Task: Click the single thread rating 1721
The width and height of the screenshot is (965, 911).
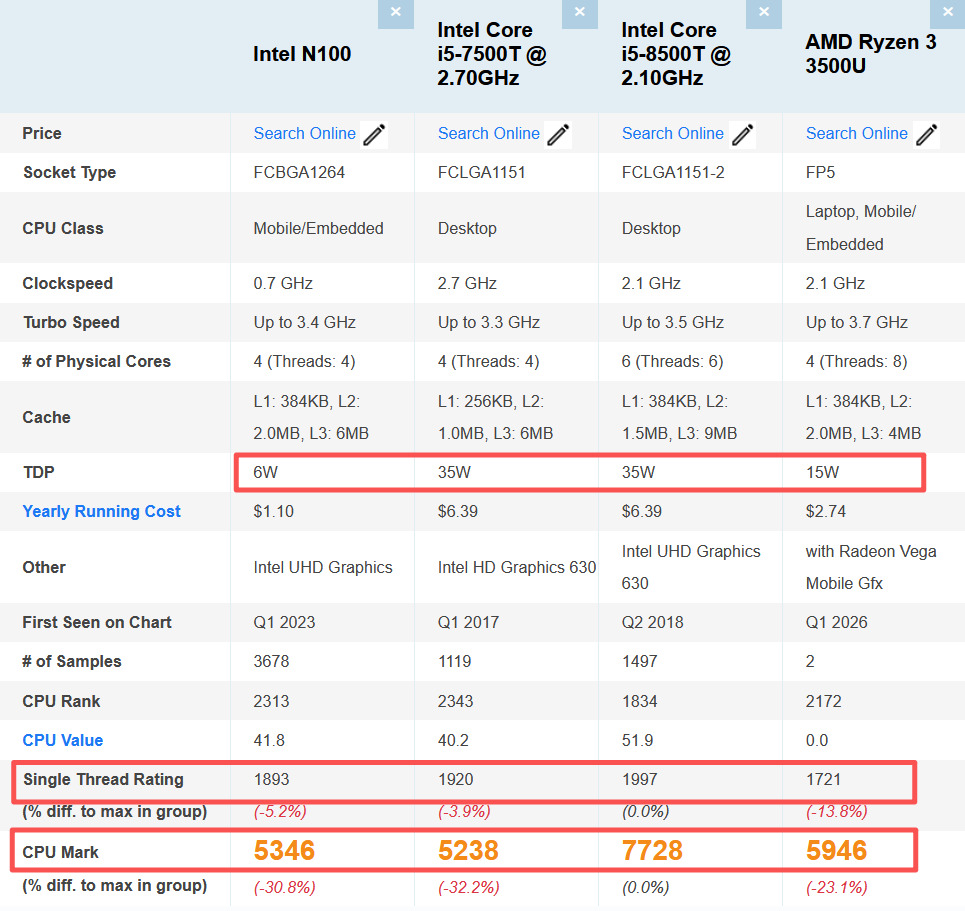Action: (x=823, y=780)
